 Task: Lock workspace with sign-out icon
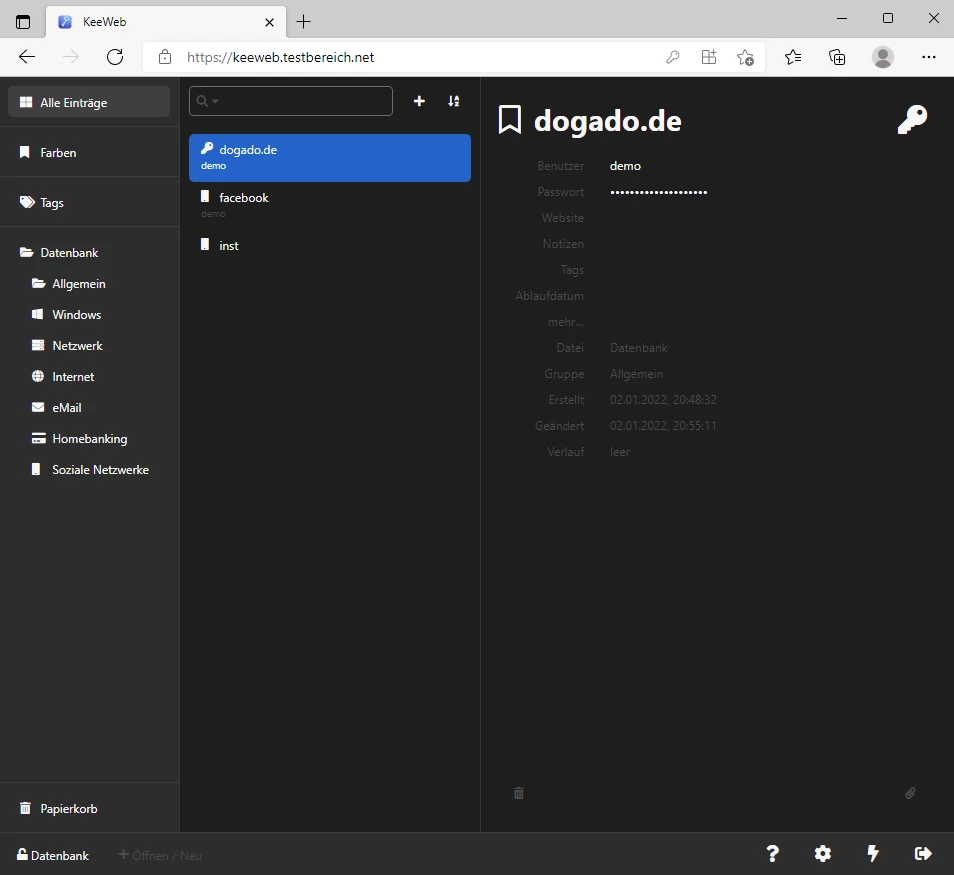(x=923, y=853)
